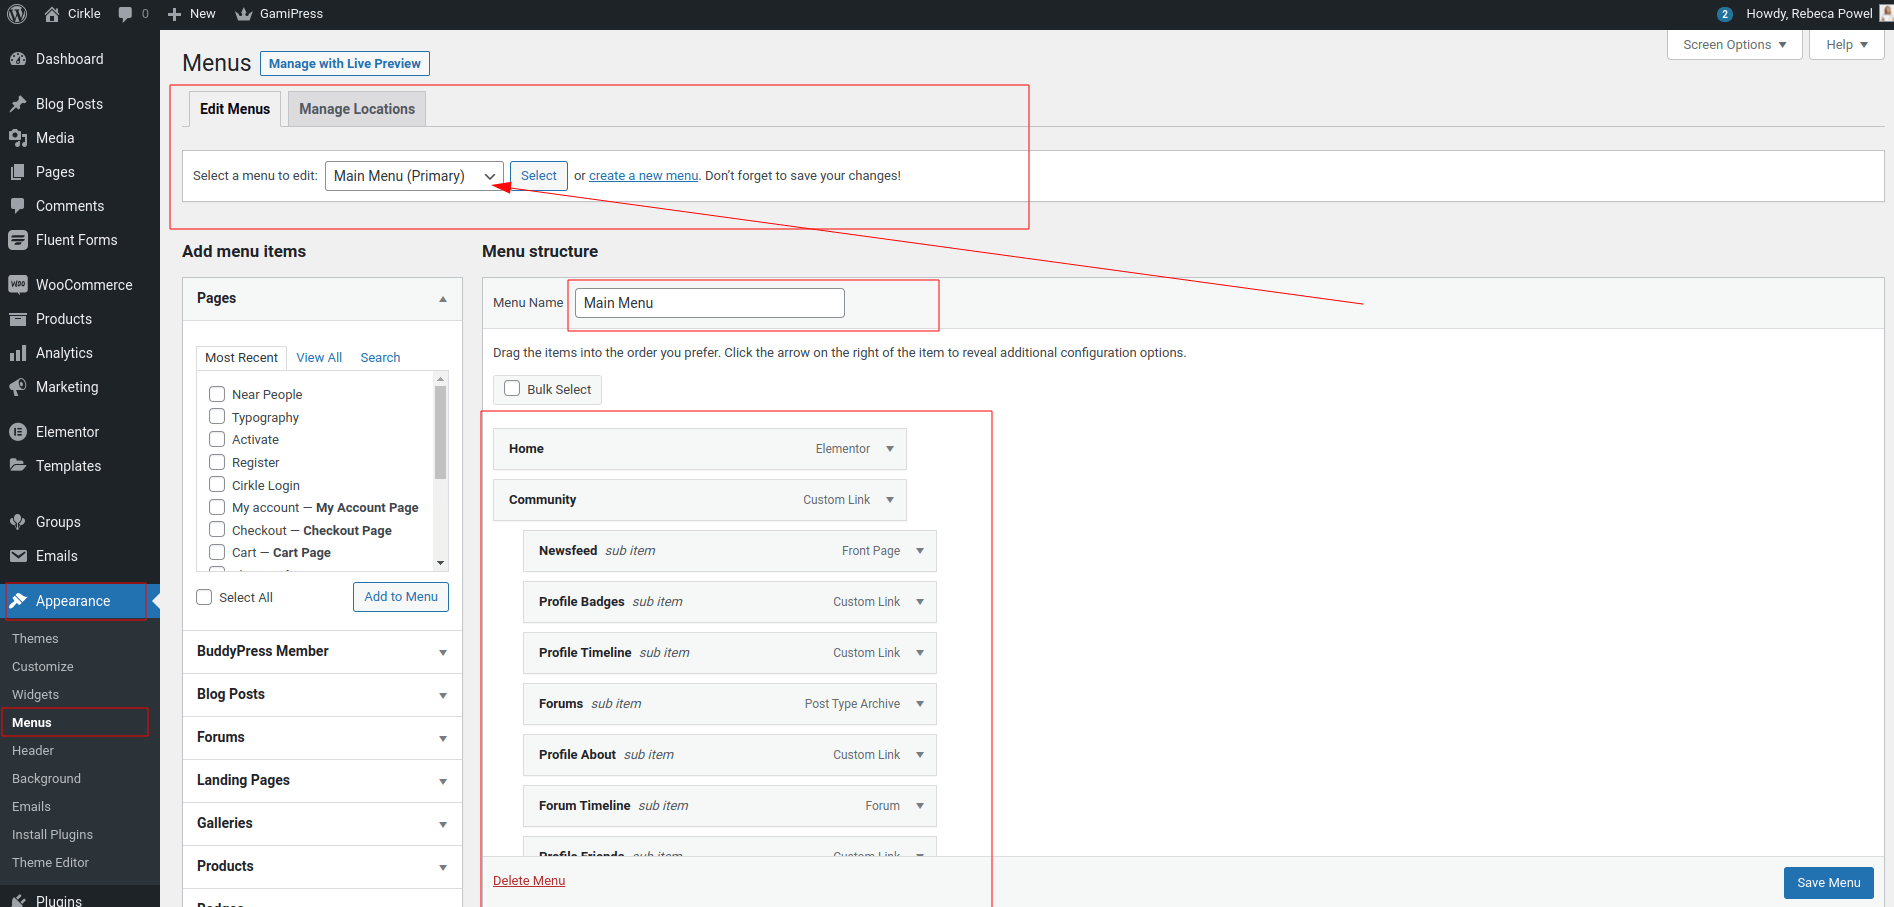Click the Marketing megaphone icon
The image size is (1894, 907).
coord(18,387)
